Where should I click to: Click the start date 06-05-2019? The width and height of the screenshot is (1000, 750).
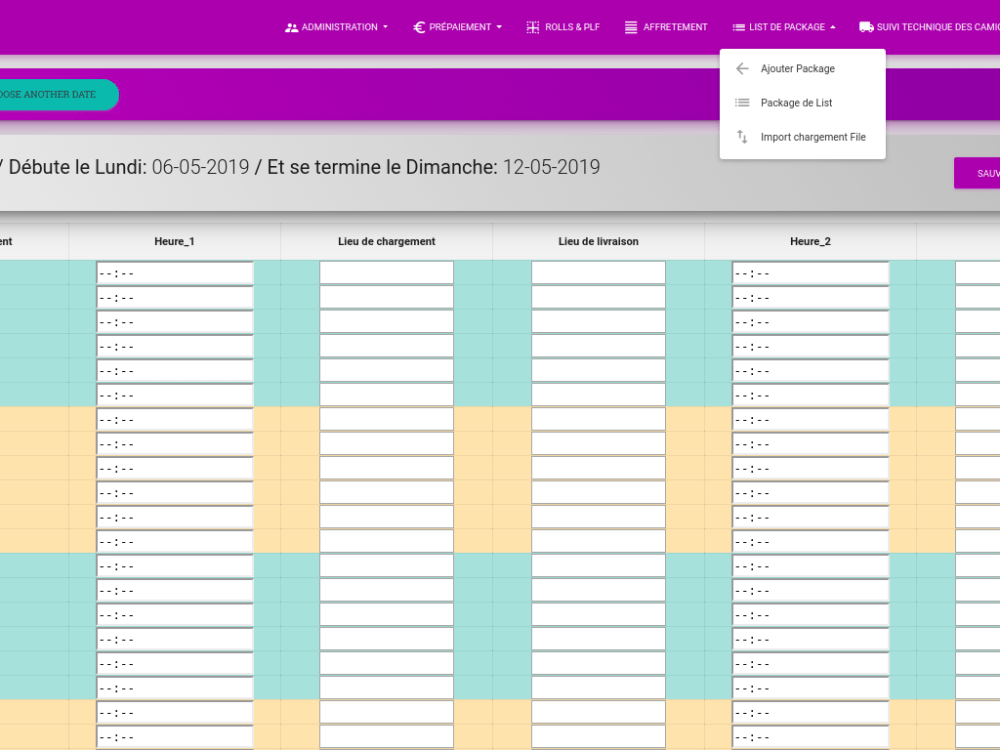tap(200, 167)
